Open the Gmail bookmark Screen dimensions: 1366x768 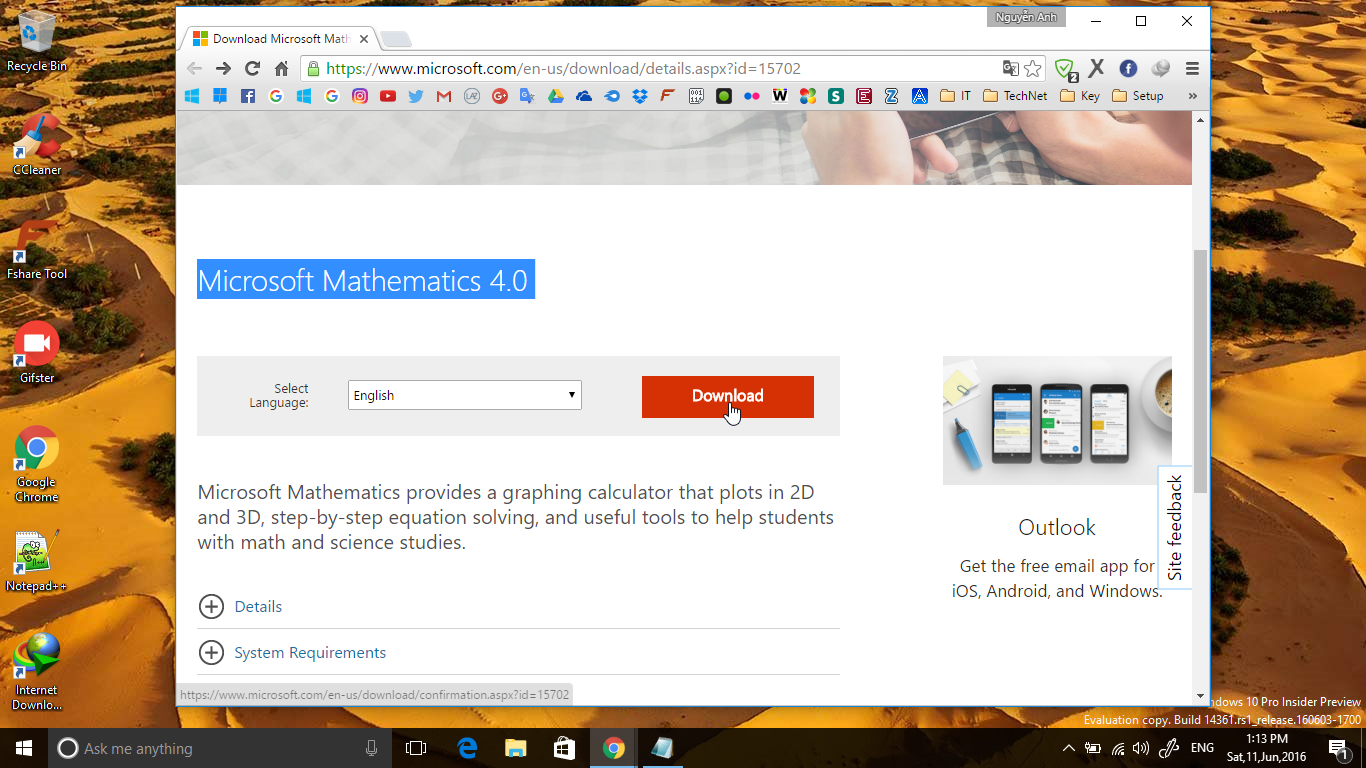[x=444, y=96]
